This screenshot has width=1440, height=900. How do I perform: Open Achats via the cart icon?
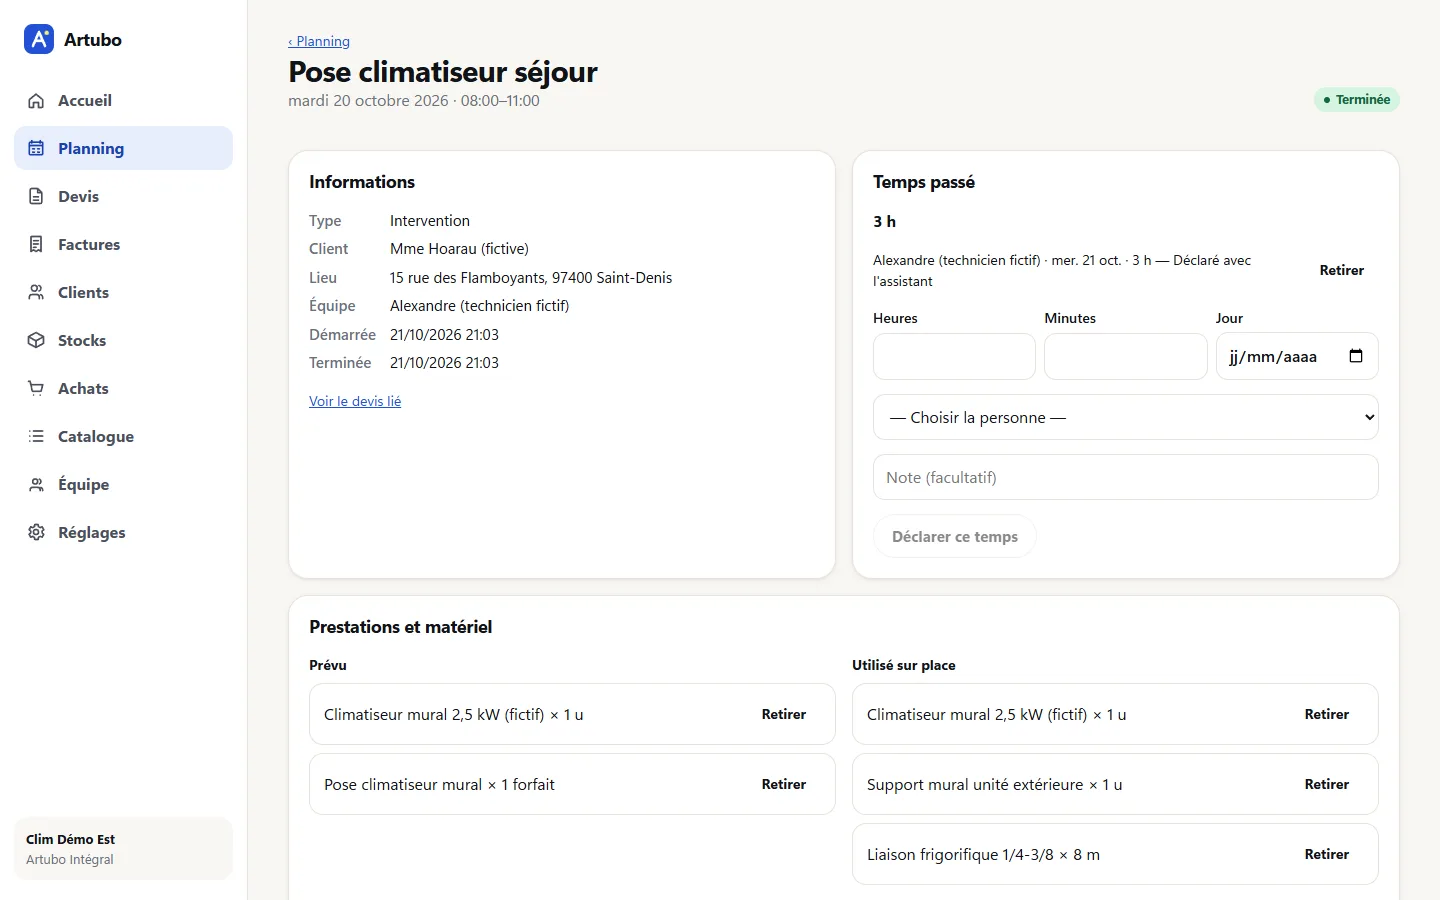click(36, 389)
